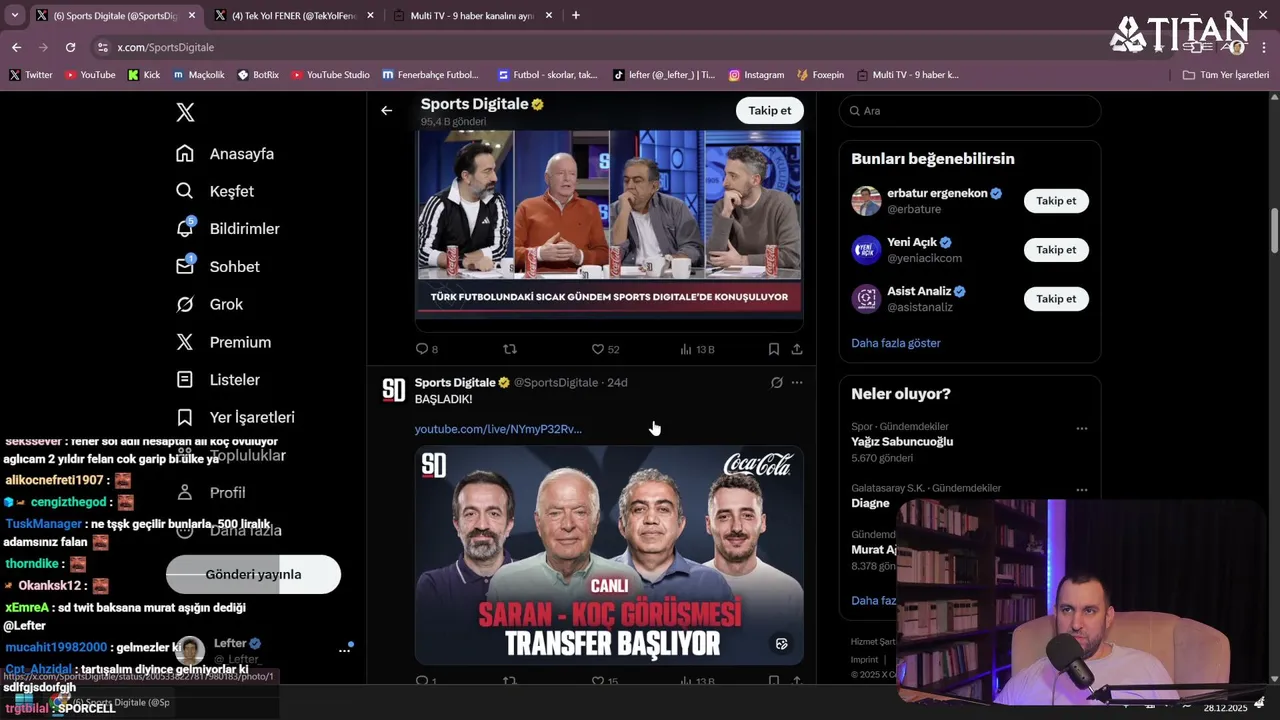Expand the tab search dropdown
The image size is (1280, 720).
(x=14, y=15)
